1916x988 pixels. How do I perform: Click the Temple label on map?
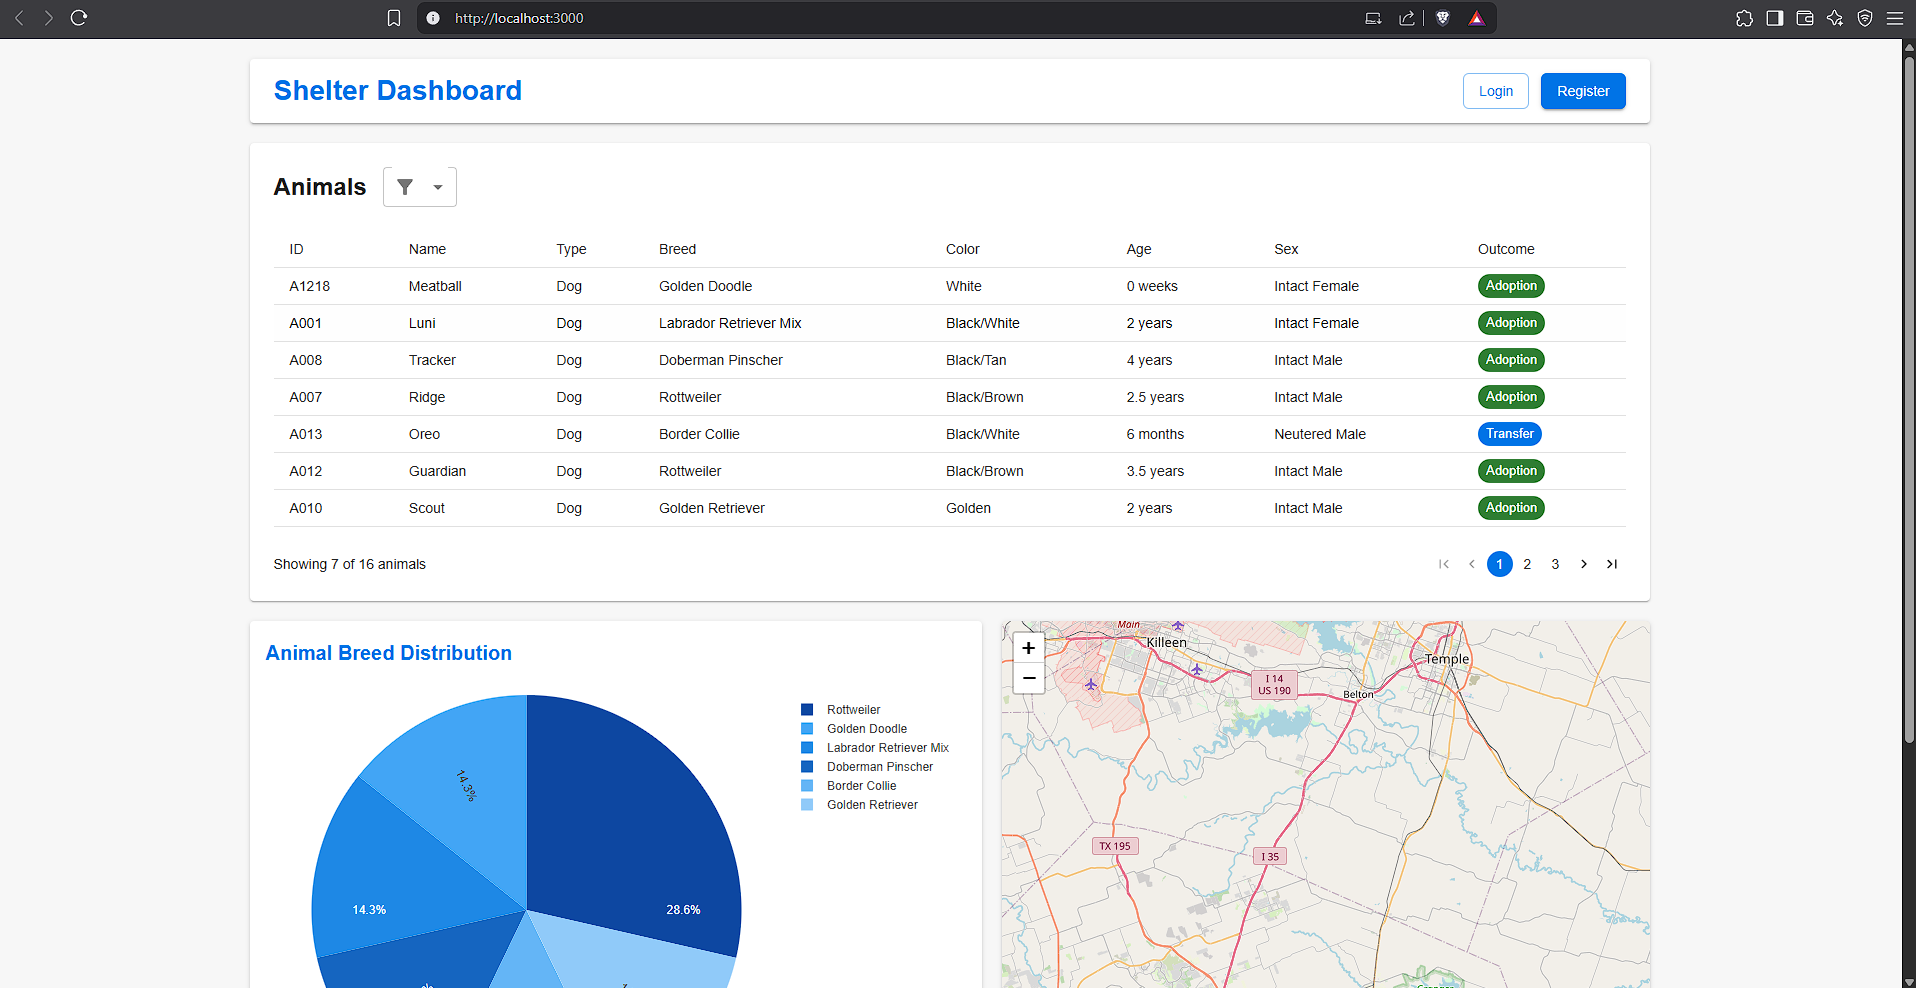pos(1447,659)
